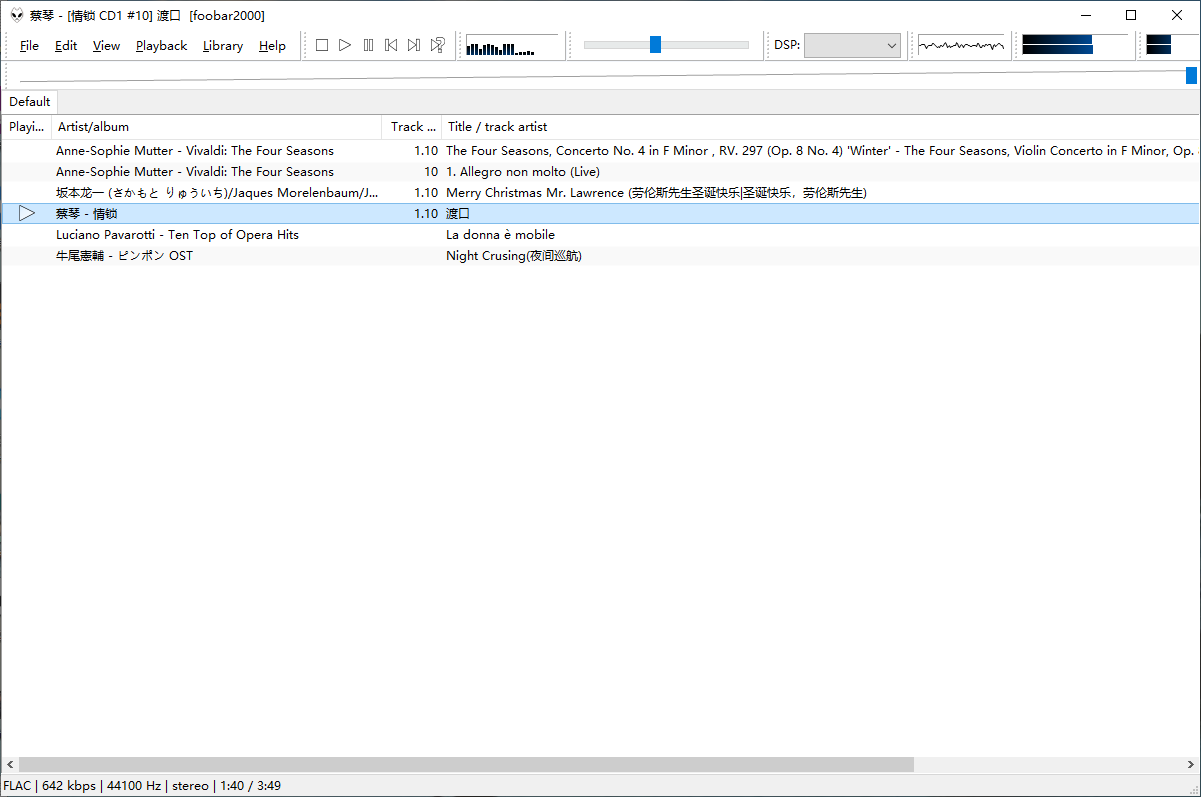Click the random playback icon
The width and height of the screenshot is (1201, 797).
coord(437,45)
